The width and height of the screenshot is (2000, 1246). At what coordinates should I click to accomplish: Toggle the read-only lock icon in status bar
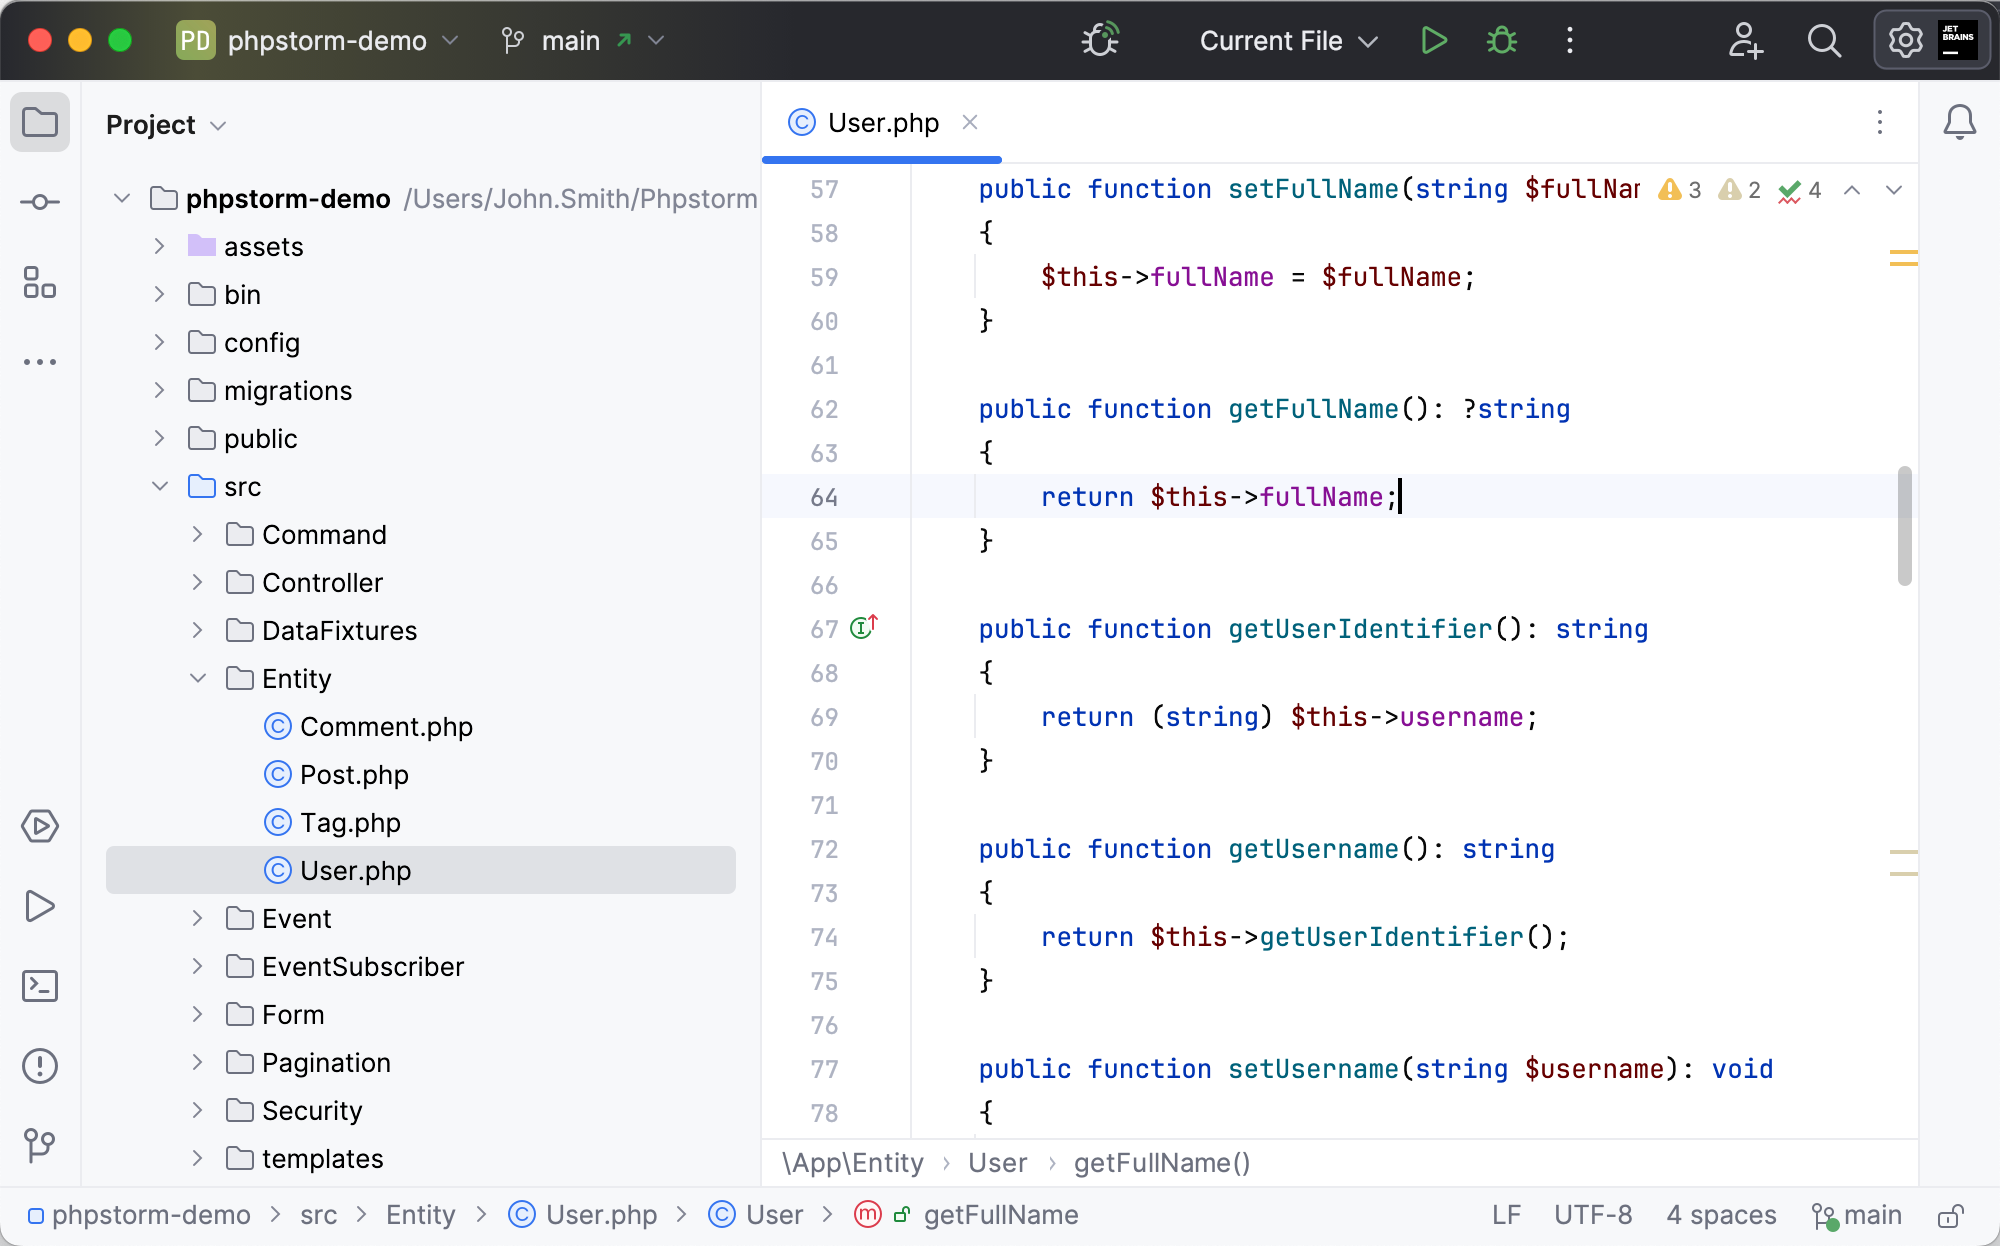1950,1216
